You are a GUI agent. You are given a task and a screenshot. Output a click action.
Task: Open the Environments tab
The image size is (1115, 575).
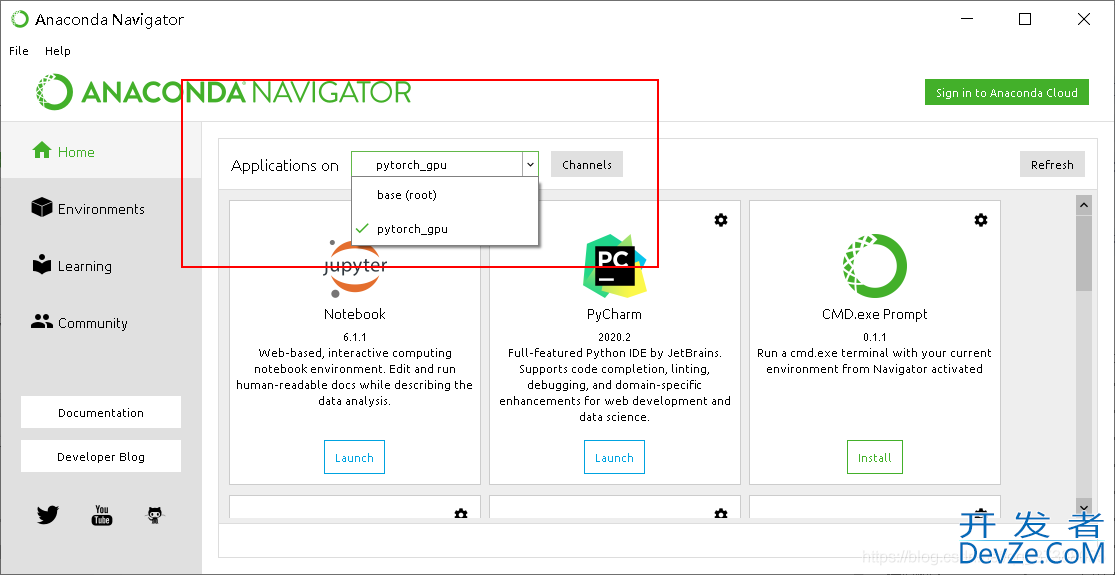101,209
